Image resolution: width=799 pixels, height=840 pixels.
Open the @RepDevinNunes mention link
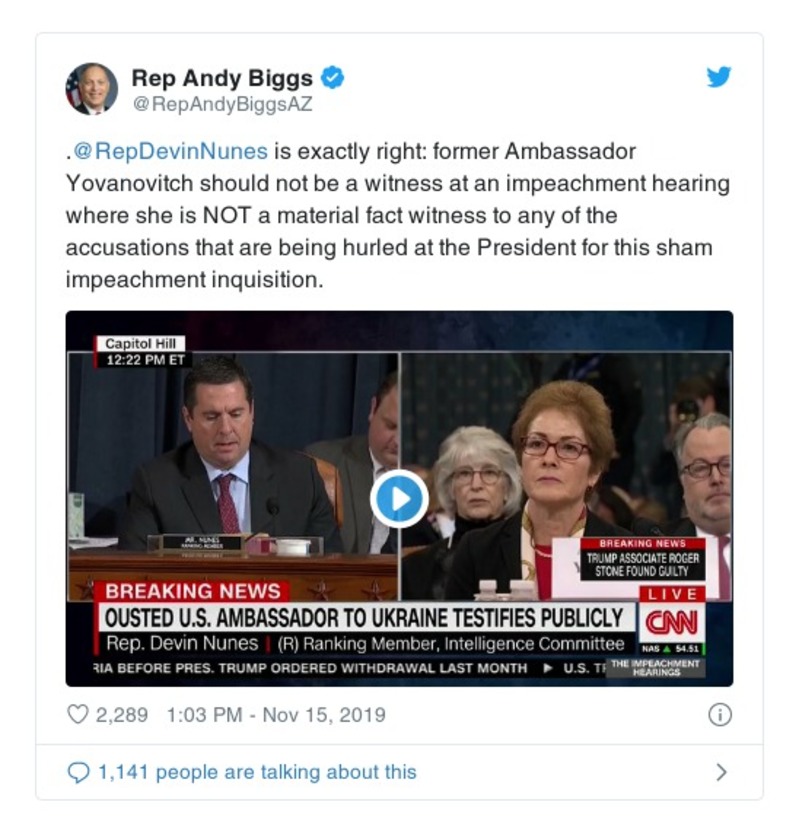point(170,151)
